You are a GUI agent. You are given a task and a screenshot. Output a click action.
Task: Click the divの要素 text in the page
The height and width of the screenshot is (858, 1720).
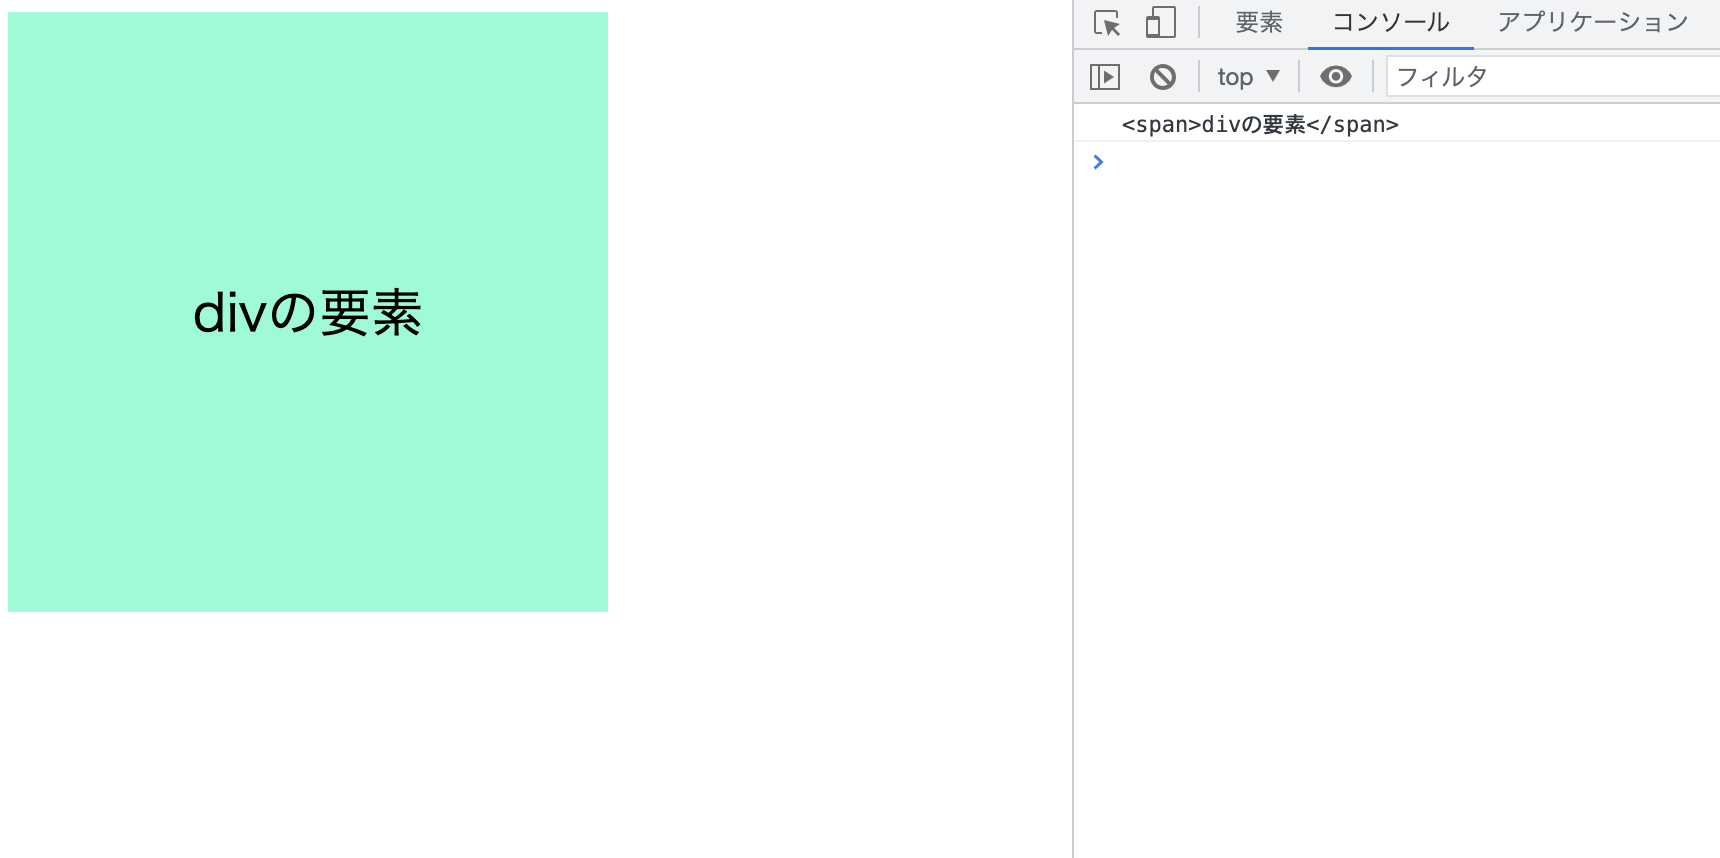coord(308,313)
